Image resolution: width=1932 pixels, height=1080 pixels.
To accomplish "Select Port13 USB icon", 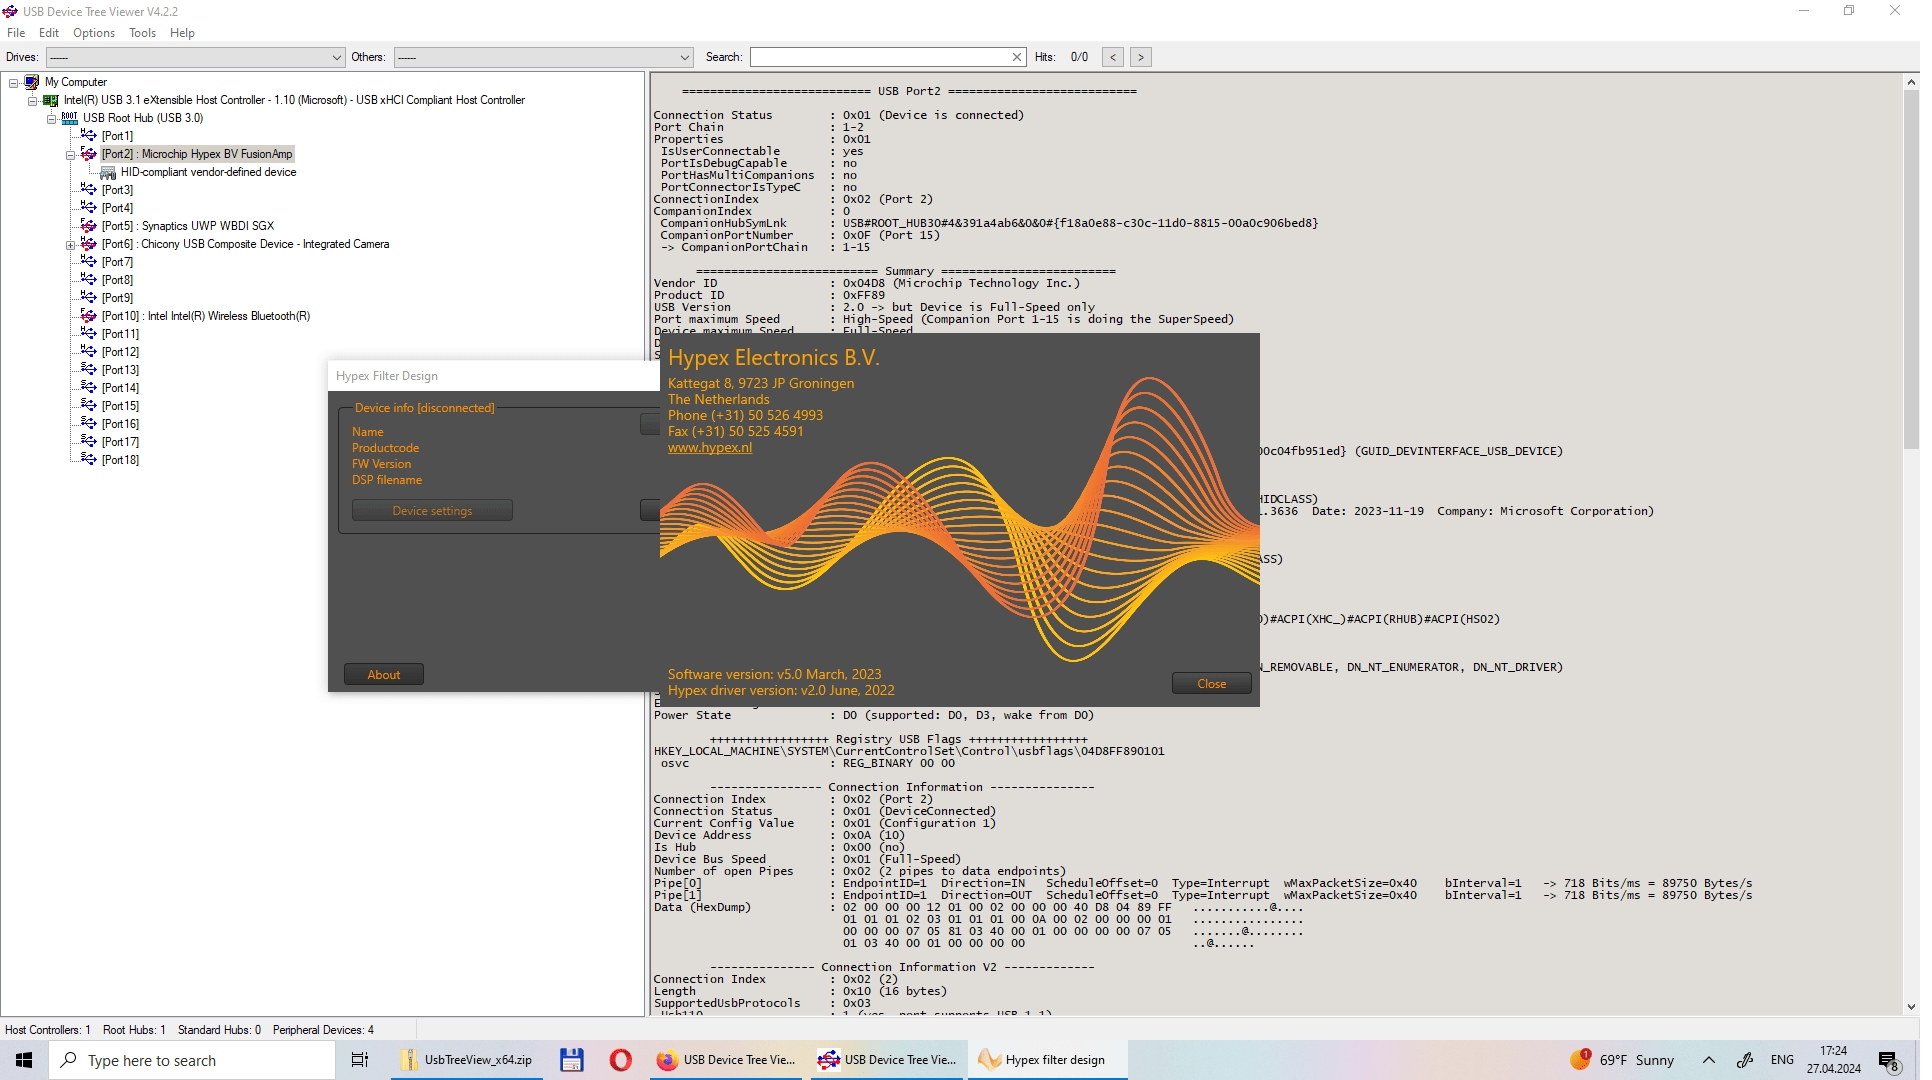I will (89, 370).
